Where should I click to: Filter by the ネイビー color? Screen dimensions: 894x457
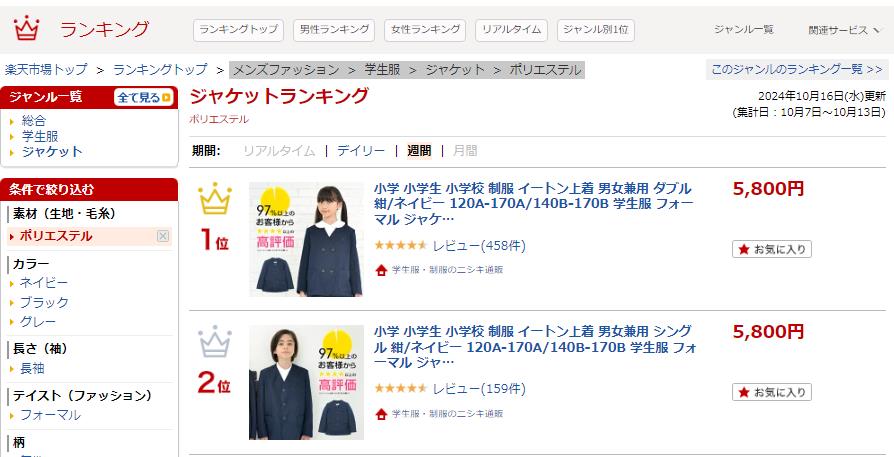coord(44,283)
